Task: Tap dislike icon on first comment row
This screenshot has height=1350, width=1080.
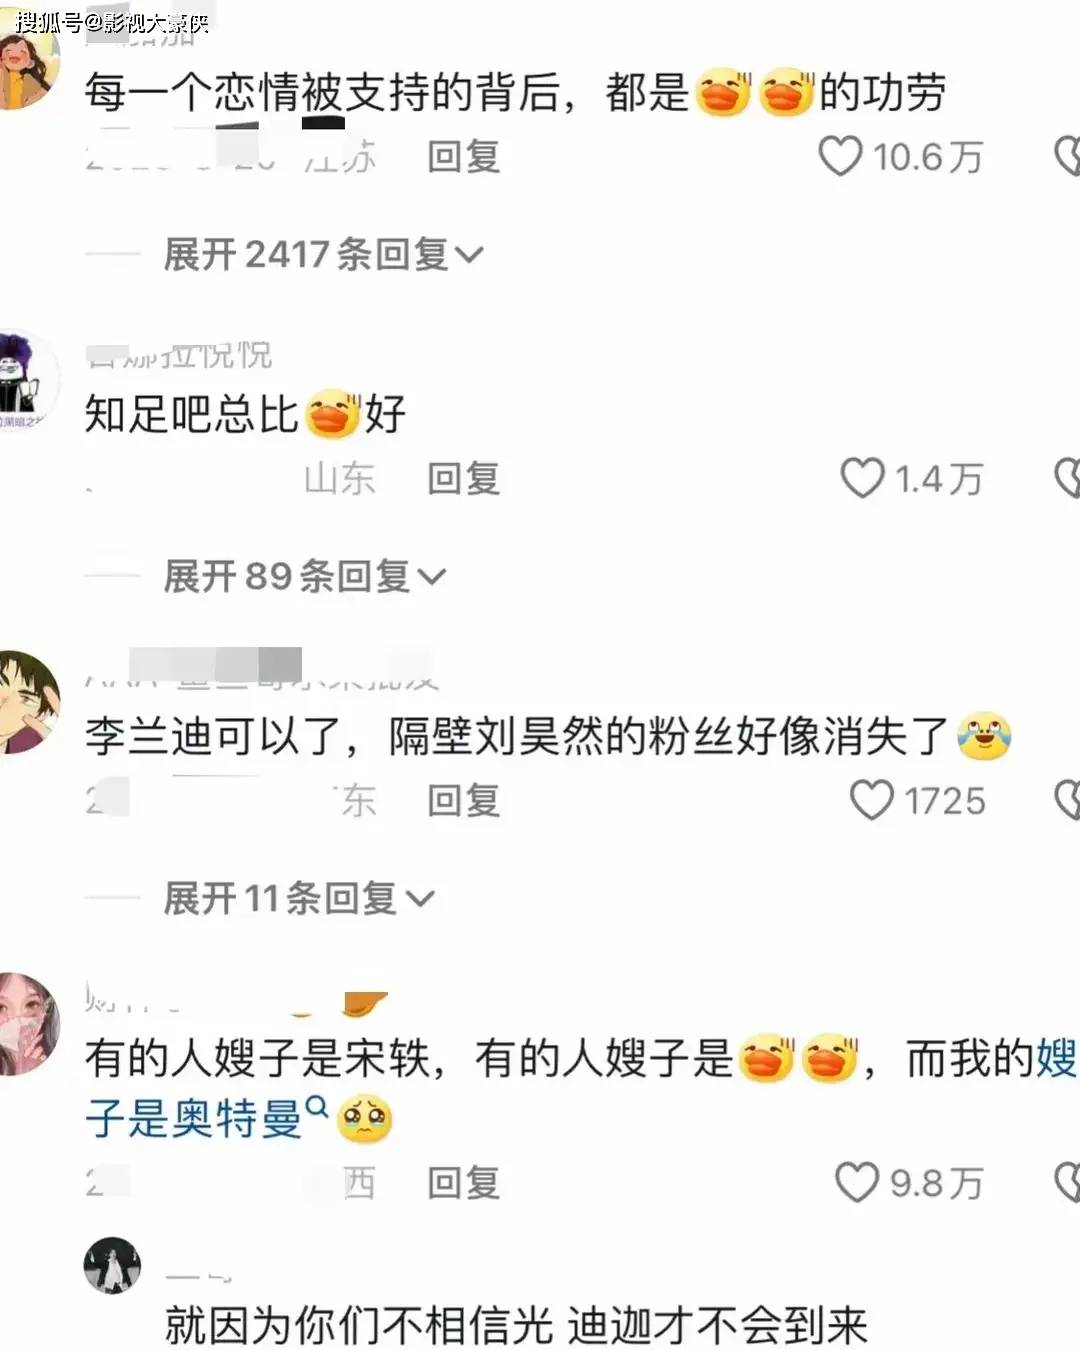Action: 1067,156
